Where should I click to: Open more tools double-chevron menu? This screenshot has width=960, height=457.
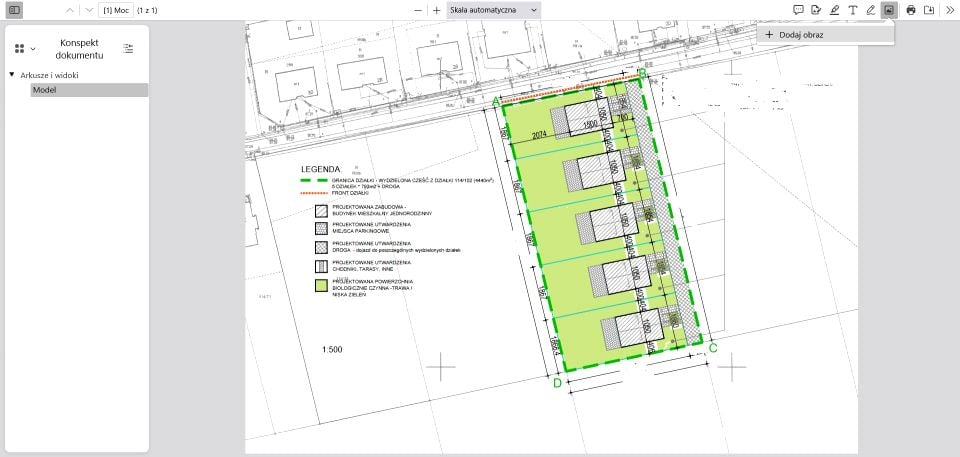pos(950,10)
